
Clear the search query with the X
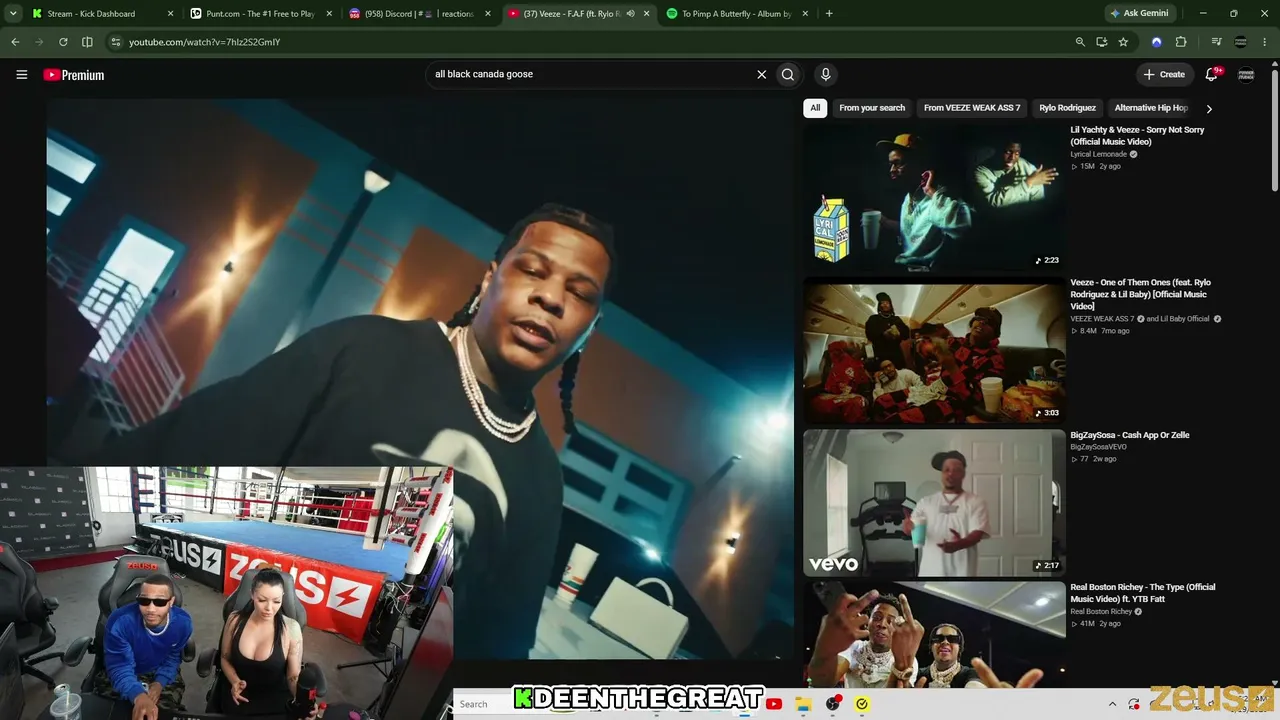(x=761, y=74)
